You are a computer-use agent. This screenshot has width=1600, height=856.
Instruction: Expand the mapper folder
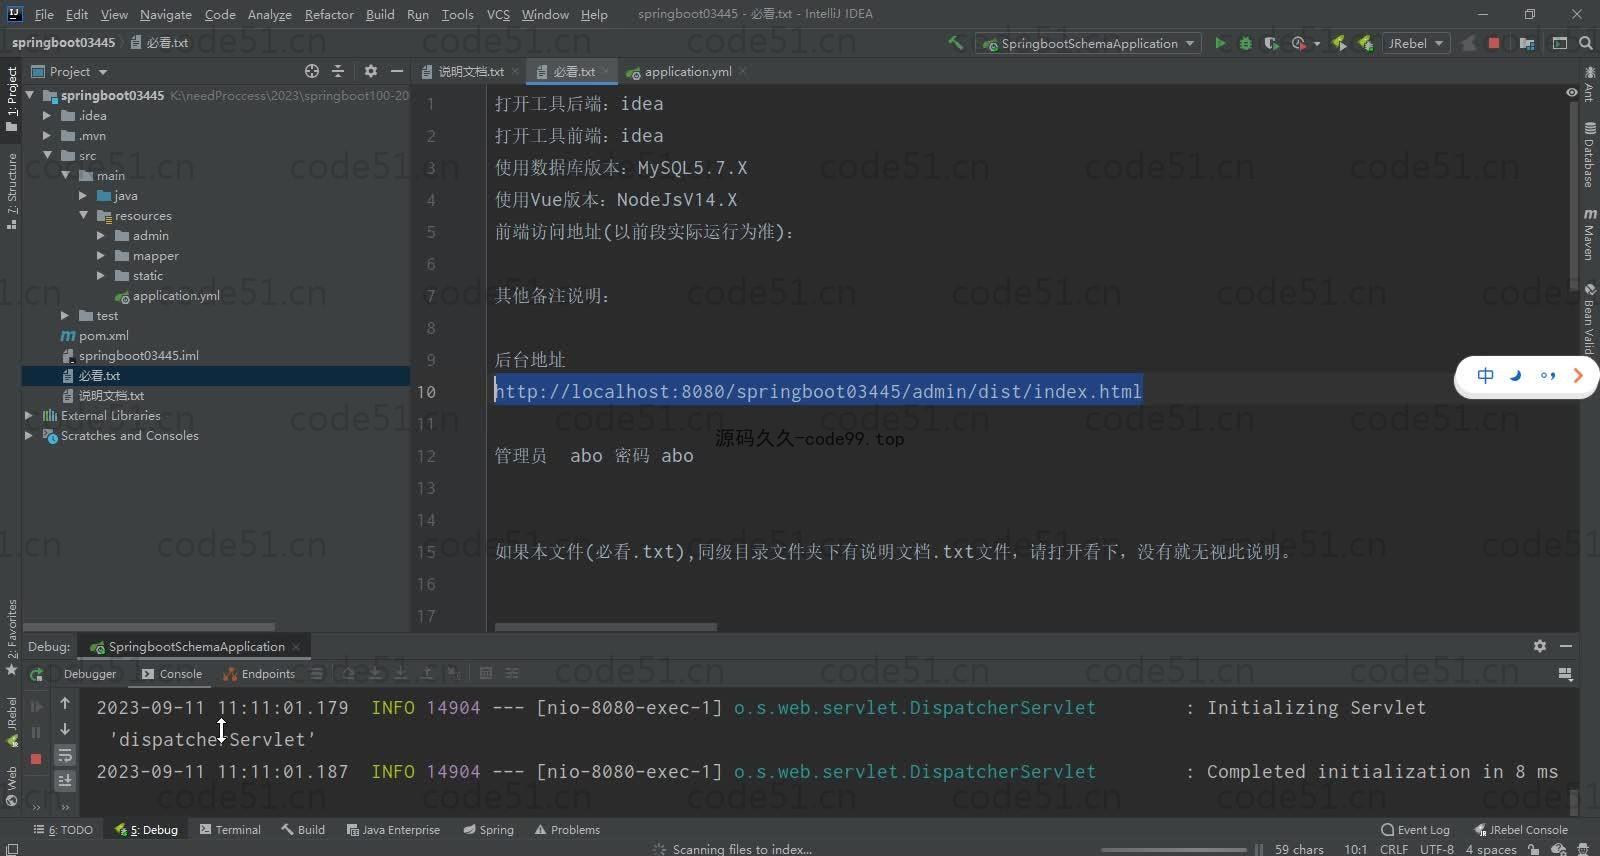coord(101,255)
